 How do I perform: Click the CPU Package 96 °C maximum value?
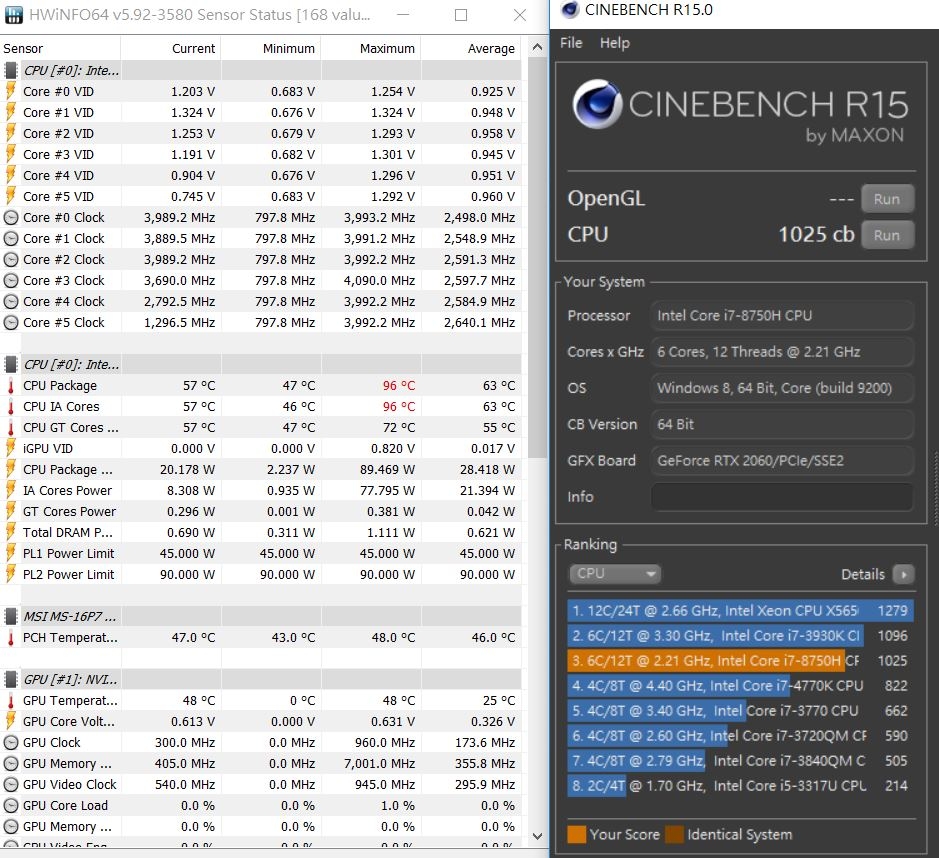pyautogui.click(x=399, y=386)
